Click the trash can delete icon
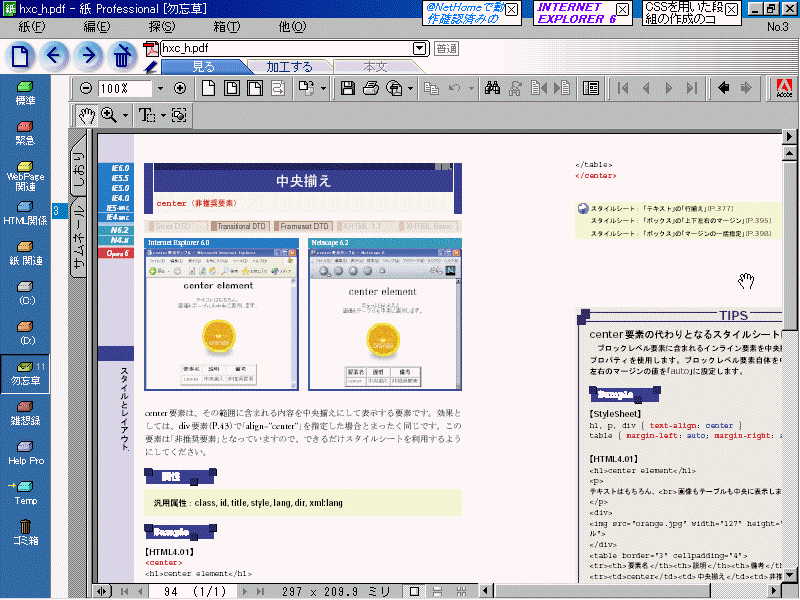 pos(122,56)
